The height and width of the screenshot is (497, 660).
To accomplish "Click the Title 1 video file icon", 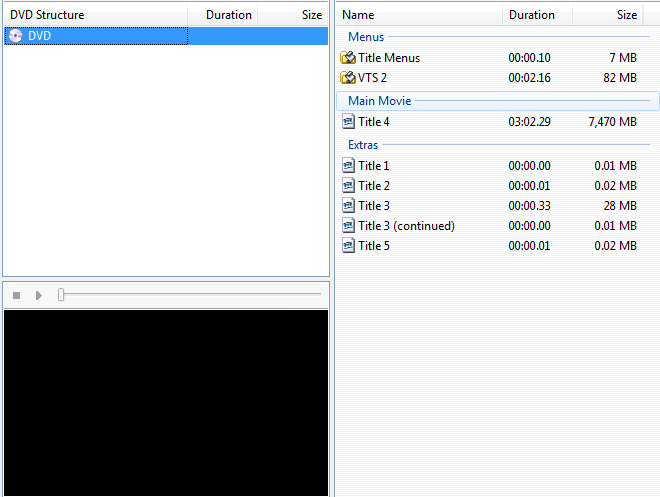I will coord(348,165).
